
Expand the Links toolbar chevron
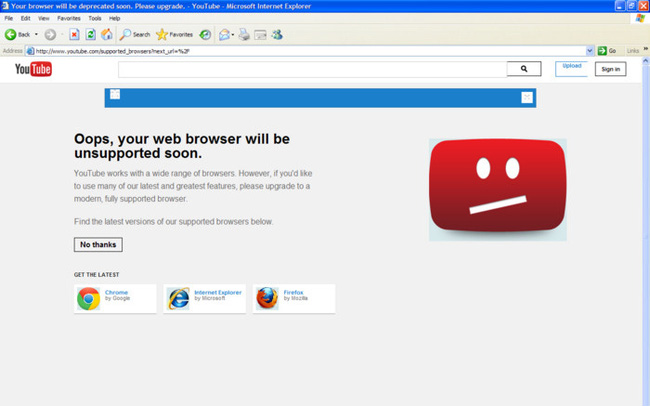645,49
